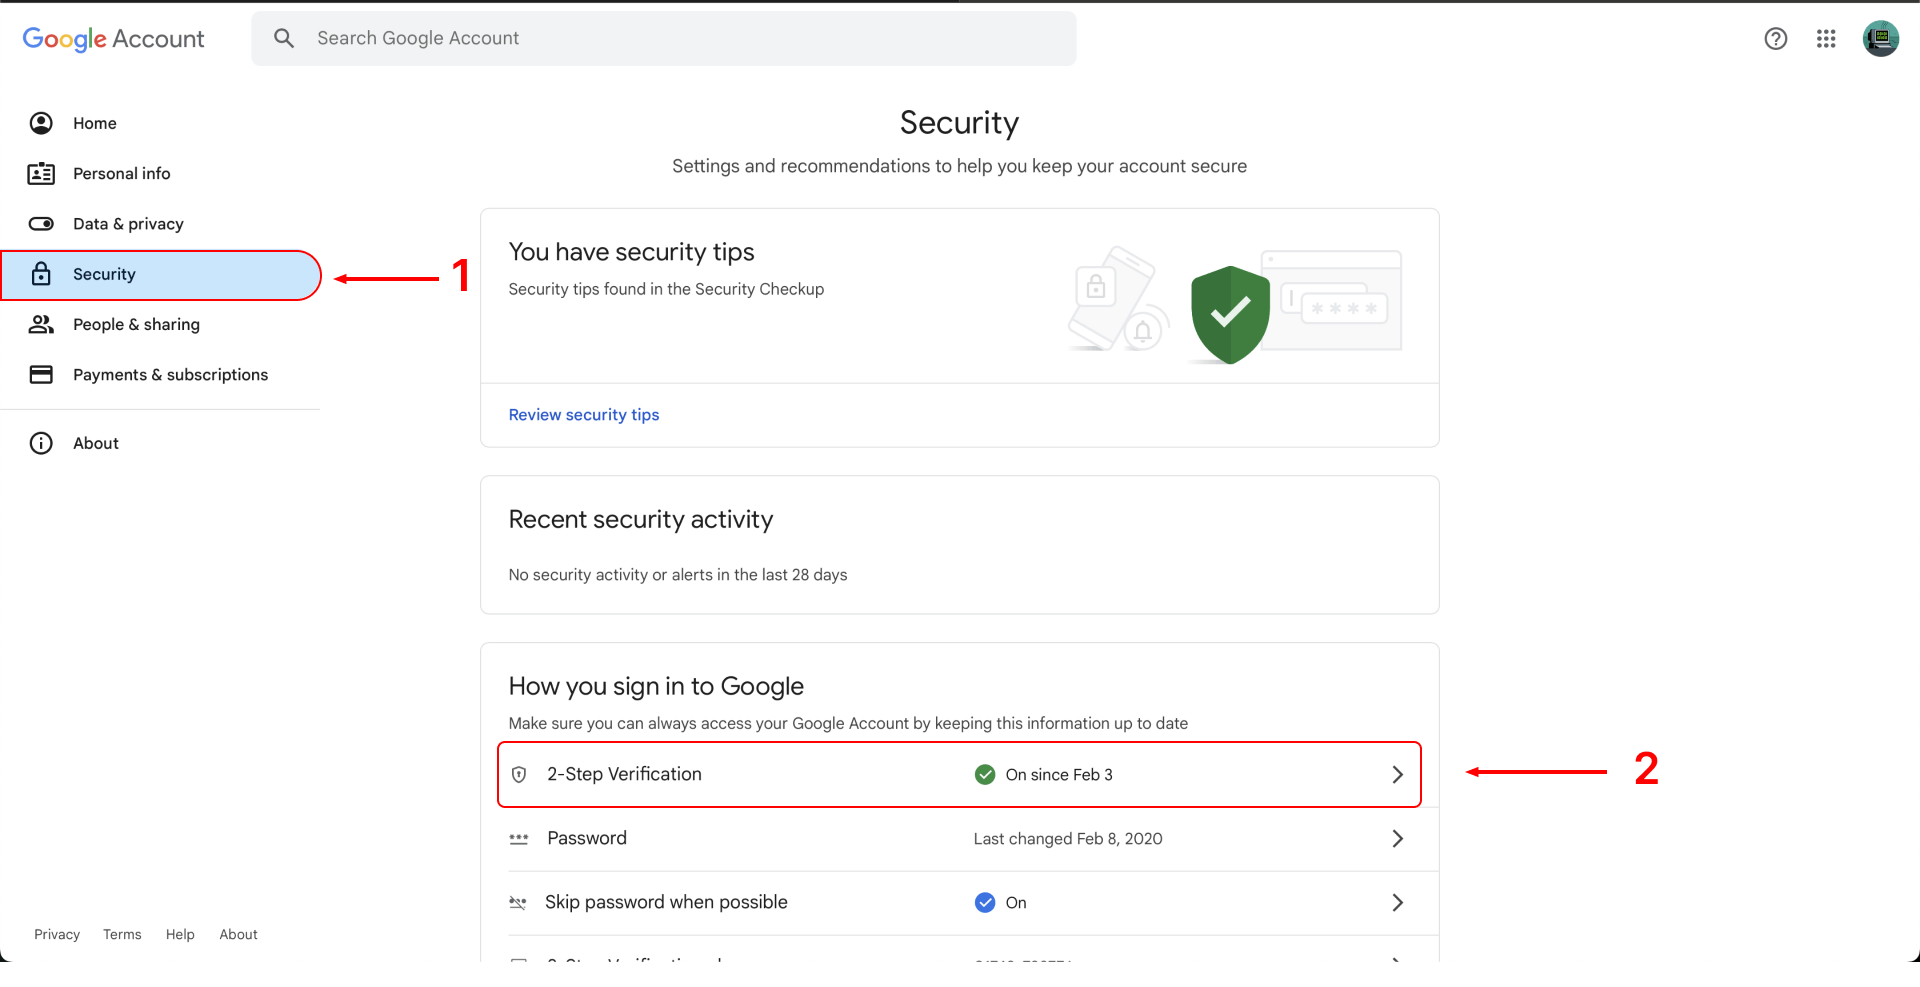Image resolution: width=1920 pixels, height=987 pixels.
Task: Click the Search Google Account field
Action: 680,38
